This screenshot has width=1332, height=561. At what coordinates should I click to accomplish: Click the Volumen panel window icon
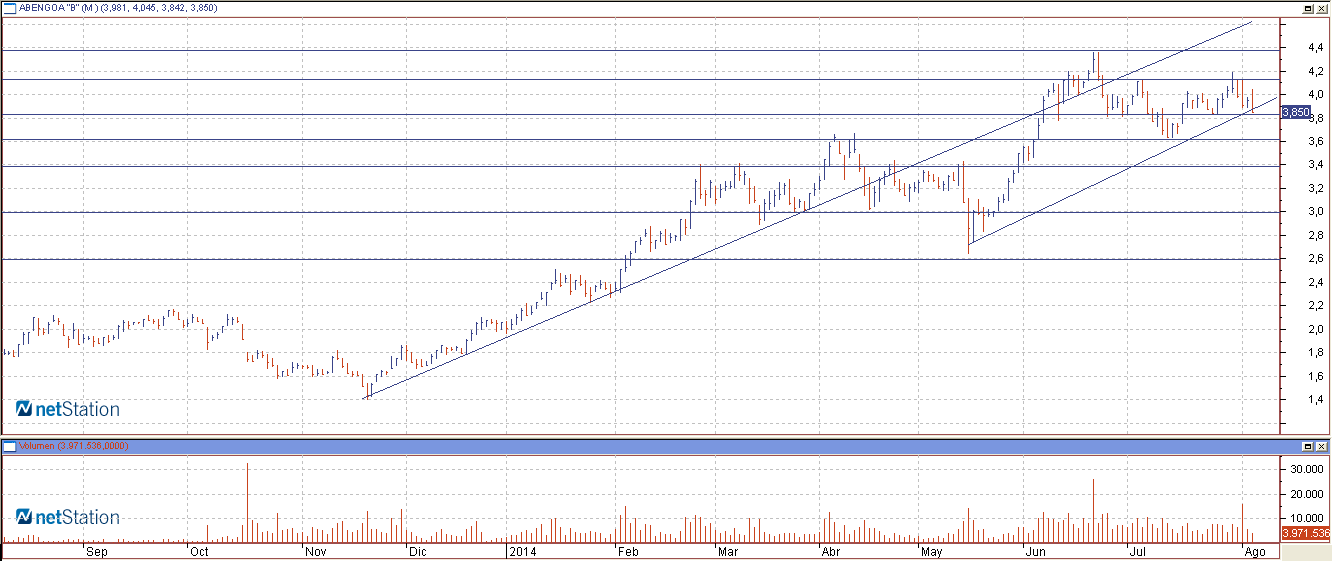pyautogui.click(x=9, y=445)
